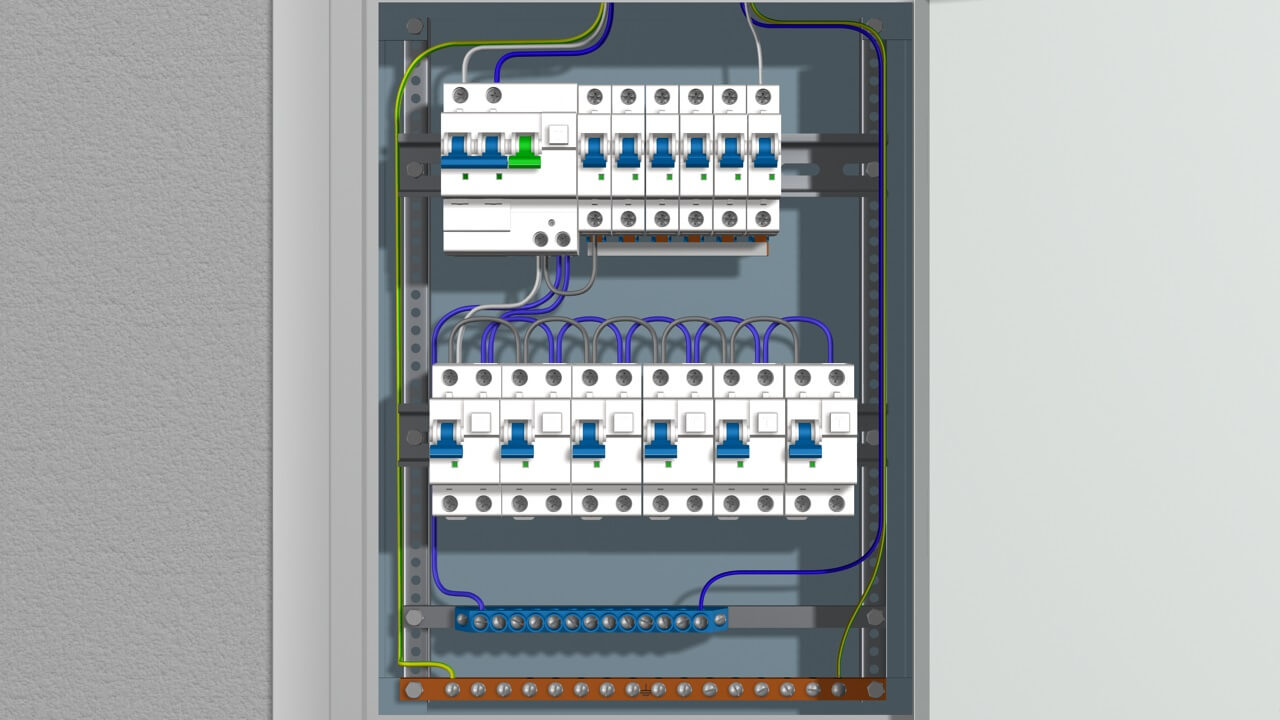Push the white test button on the main RCD
The image size is (1280, 720).
point(559,134)
